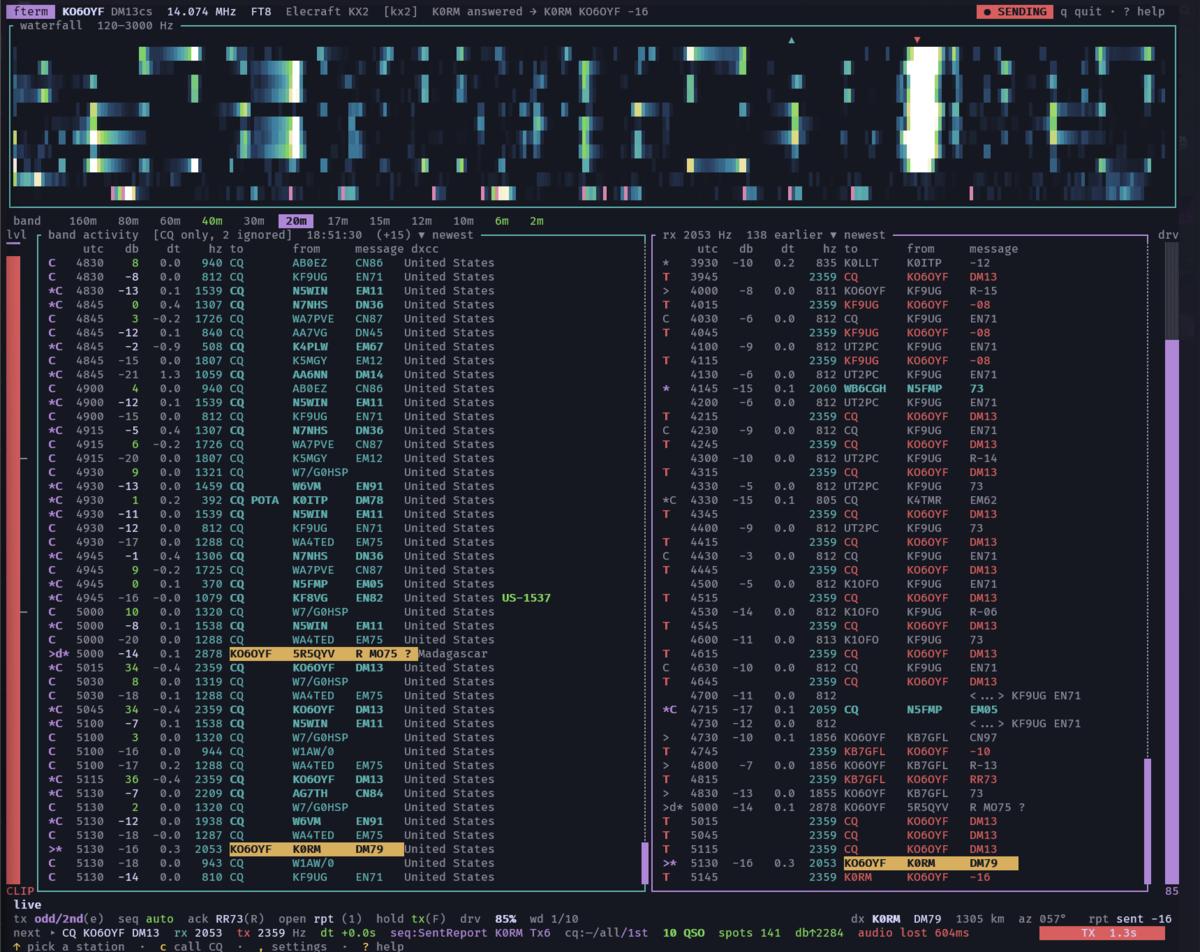Click 'call CQ' in the footer
This screenshot has height=952, width=1200.
pyautogui.click(x=191, y=946)
